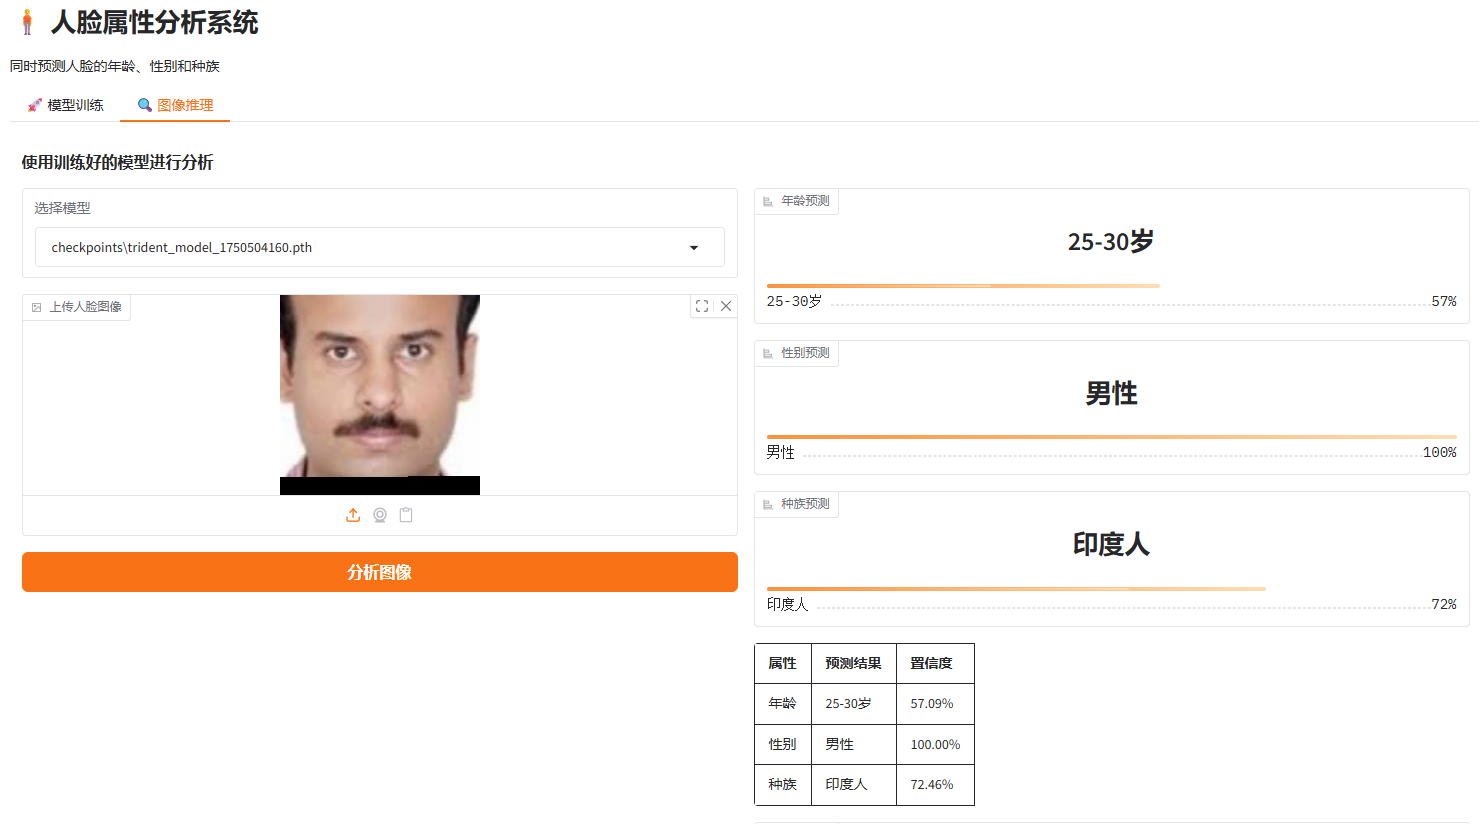Click the 分析图像 button

tap(380, 572)
